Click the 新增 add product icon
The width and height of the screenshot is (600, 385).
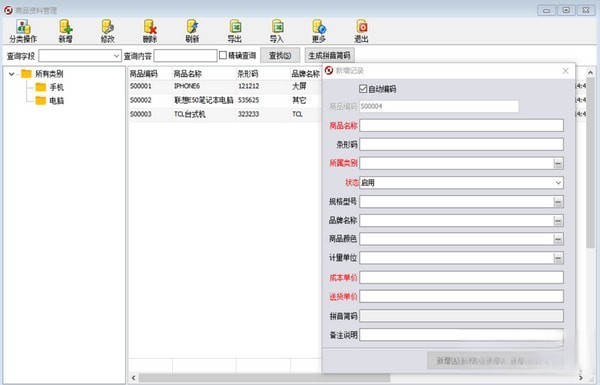pyautogui.click(x=65, y=31)
